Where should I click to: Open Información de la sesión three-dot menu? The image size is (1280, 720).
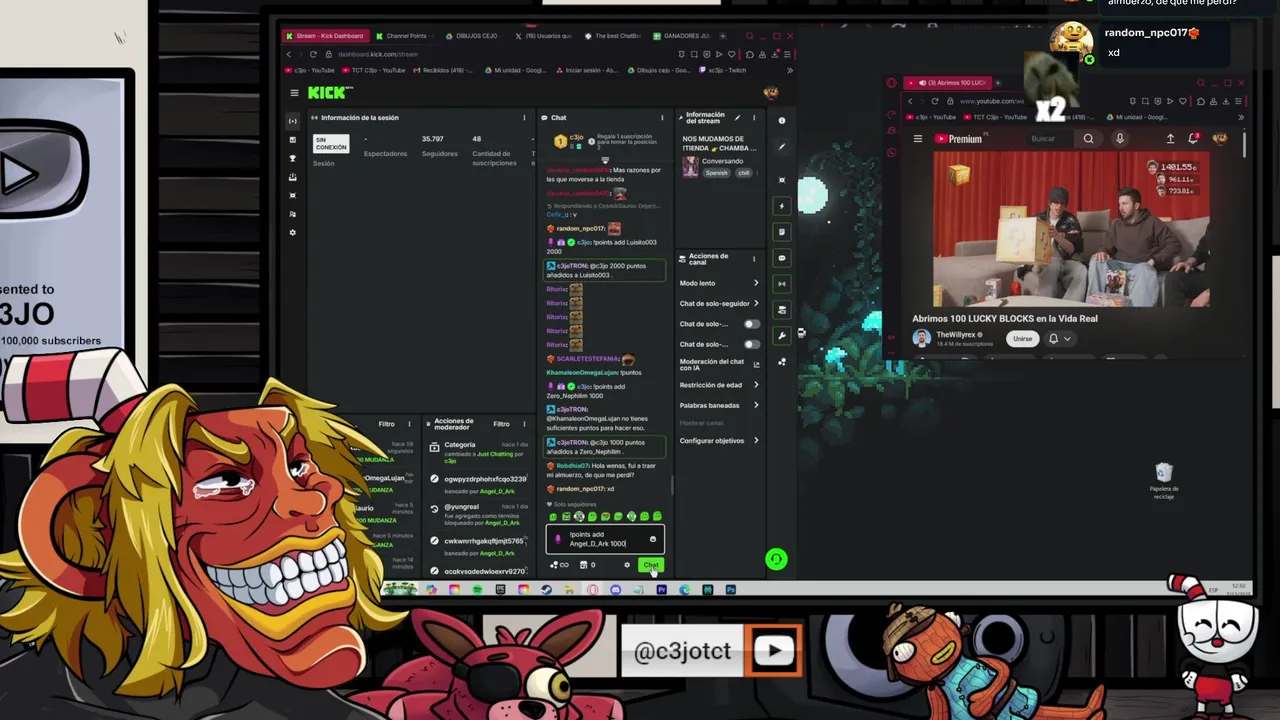click(523, 118)
